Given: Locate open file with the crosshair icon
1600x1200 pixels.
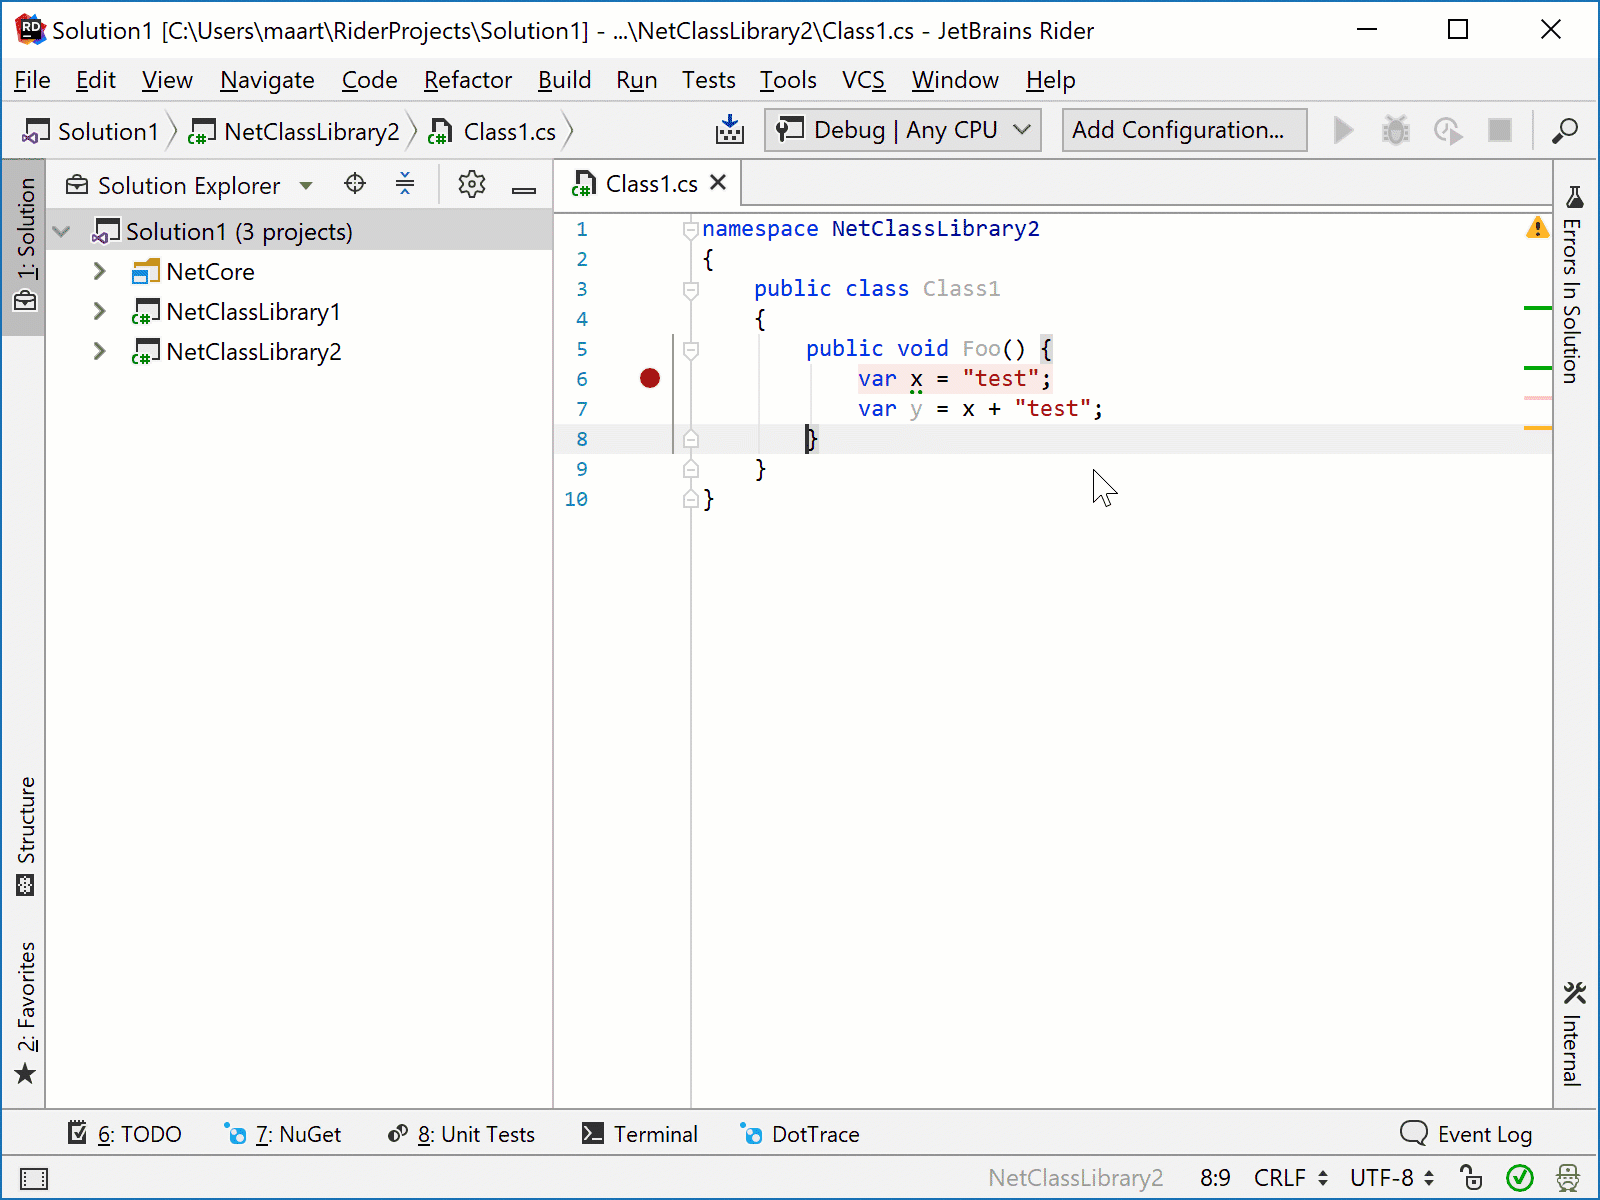Looking at the screenshot, I should 354,184.
